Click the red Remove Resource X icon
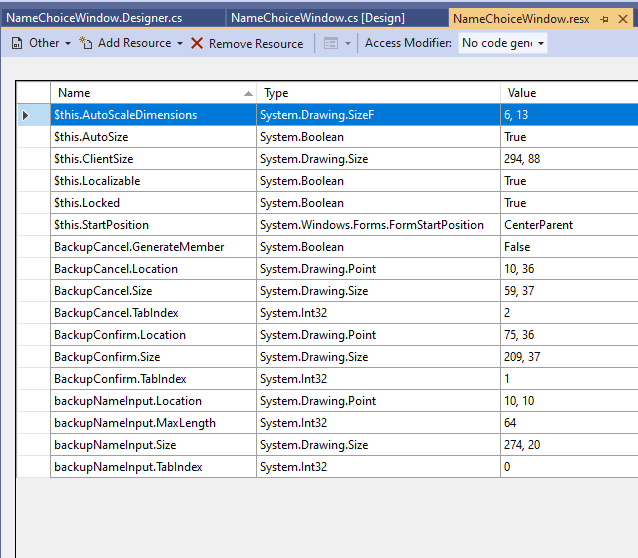The width and height of the screenshot is (638, 558). point(197,43)
